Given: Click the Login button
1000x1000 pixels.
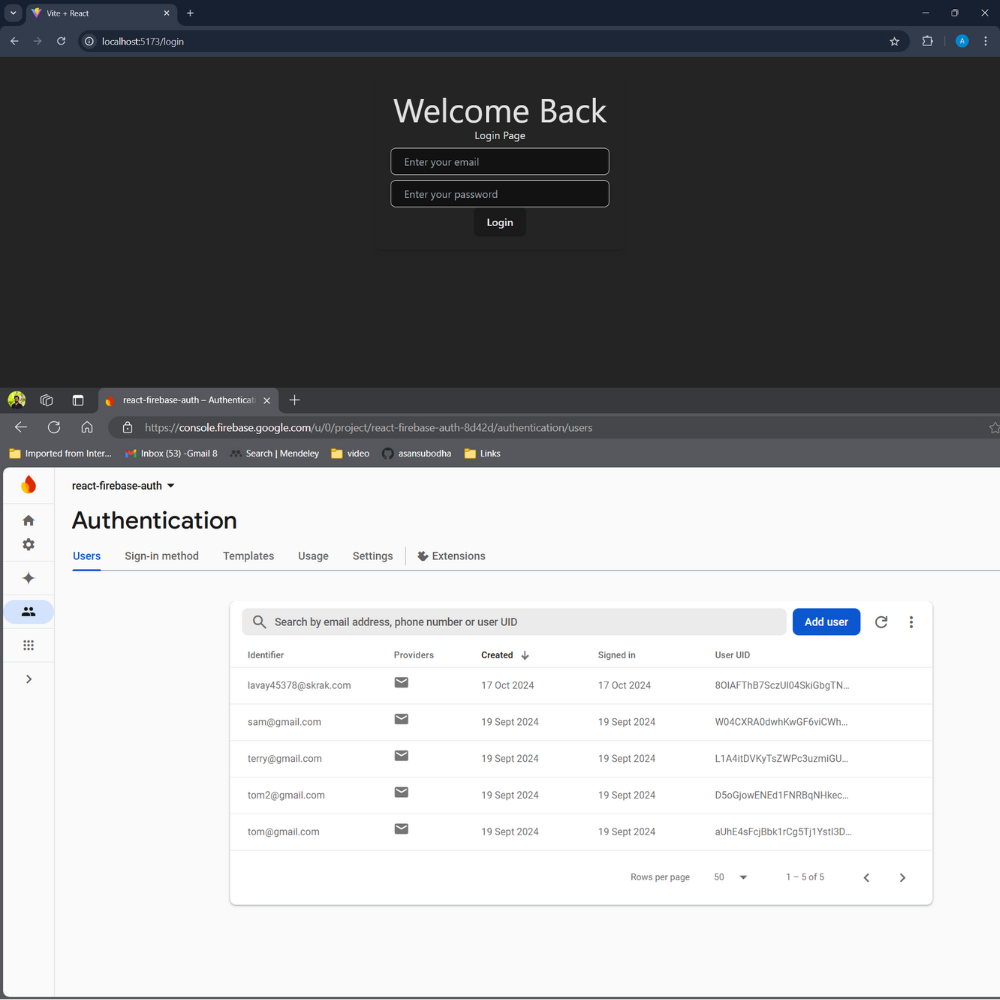Looking at the screenshot, I should [x=499, y=222].
